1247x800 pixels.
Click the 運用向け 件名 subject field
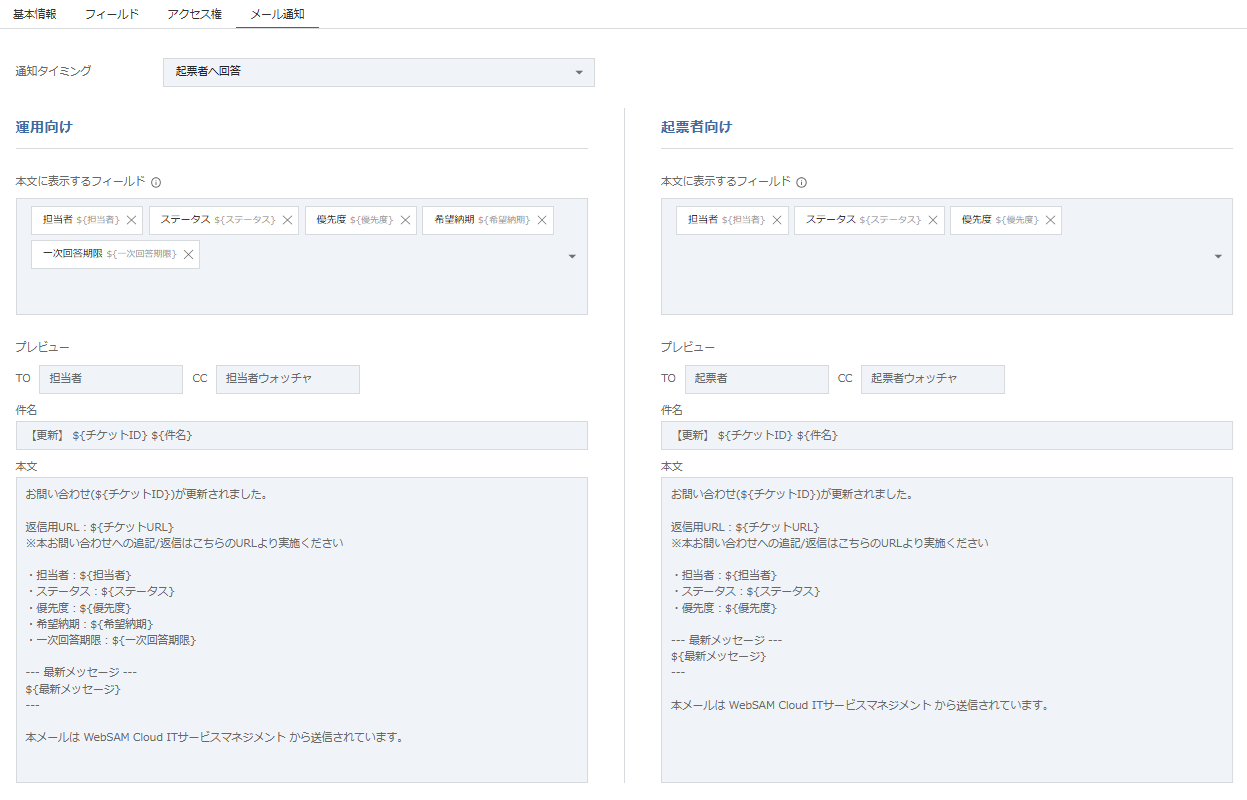tap(301, 435)
